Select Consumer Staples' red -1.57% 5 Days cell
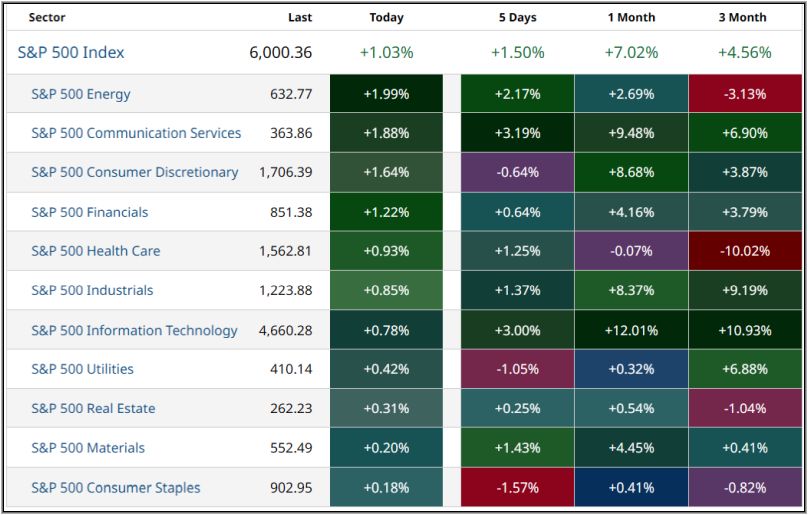 [x=516, y=488]
